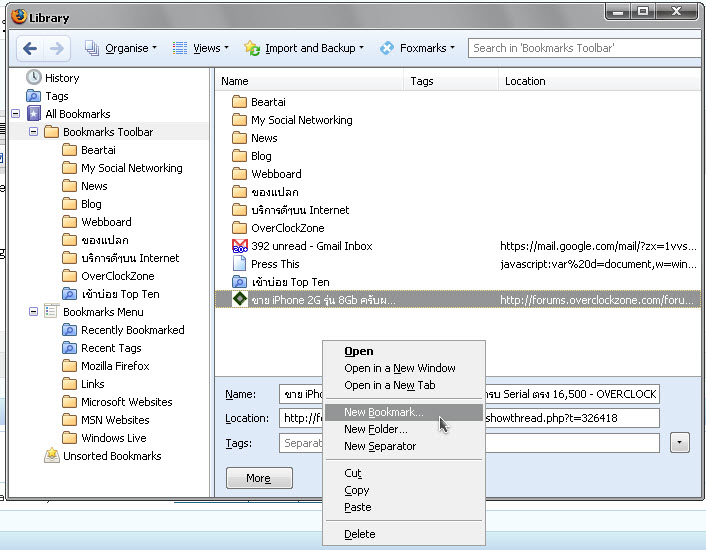The image size is (706, 550).
Task: Select Recent Tags smart folder icon
Action: pos(69,348)
